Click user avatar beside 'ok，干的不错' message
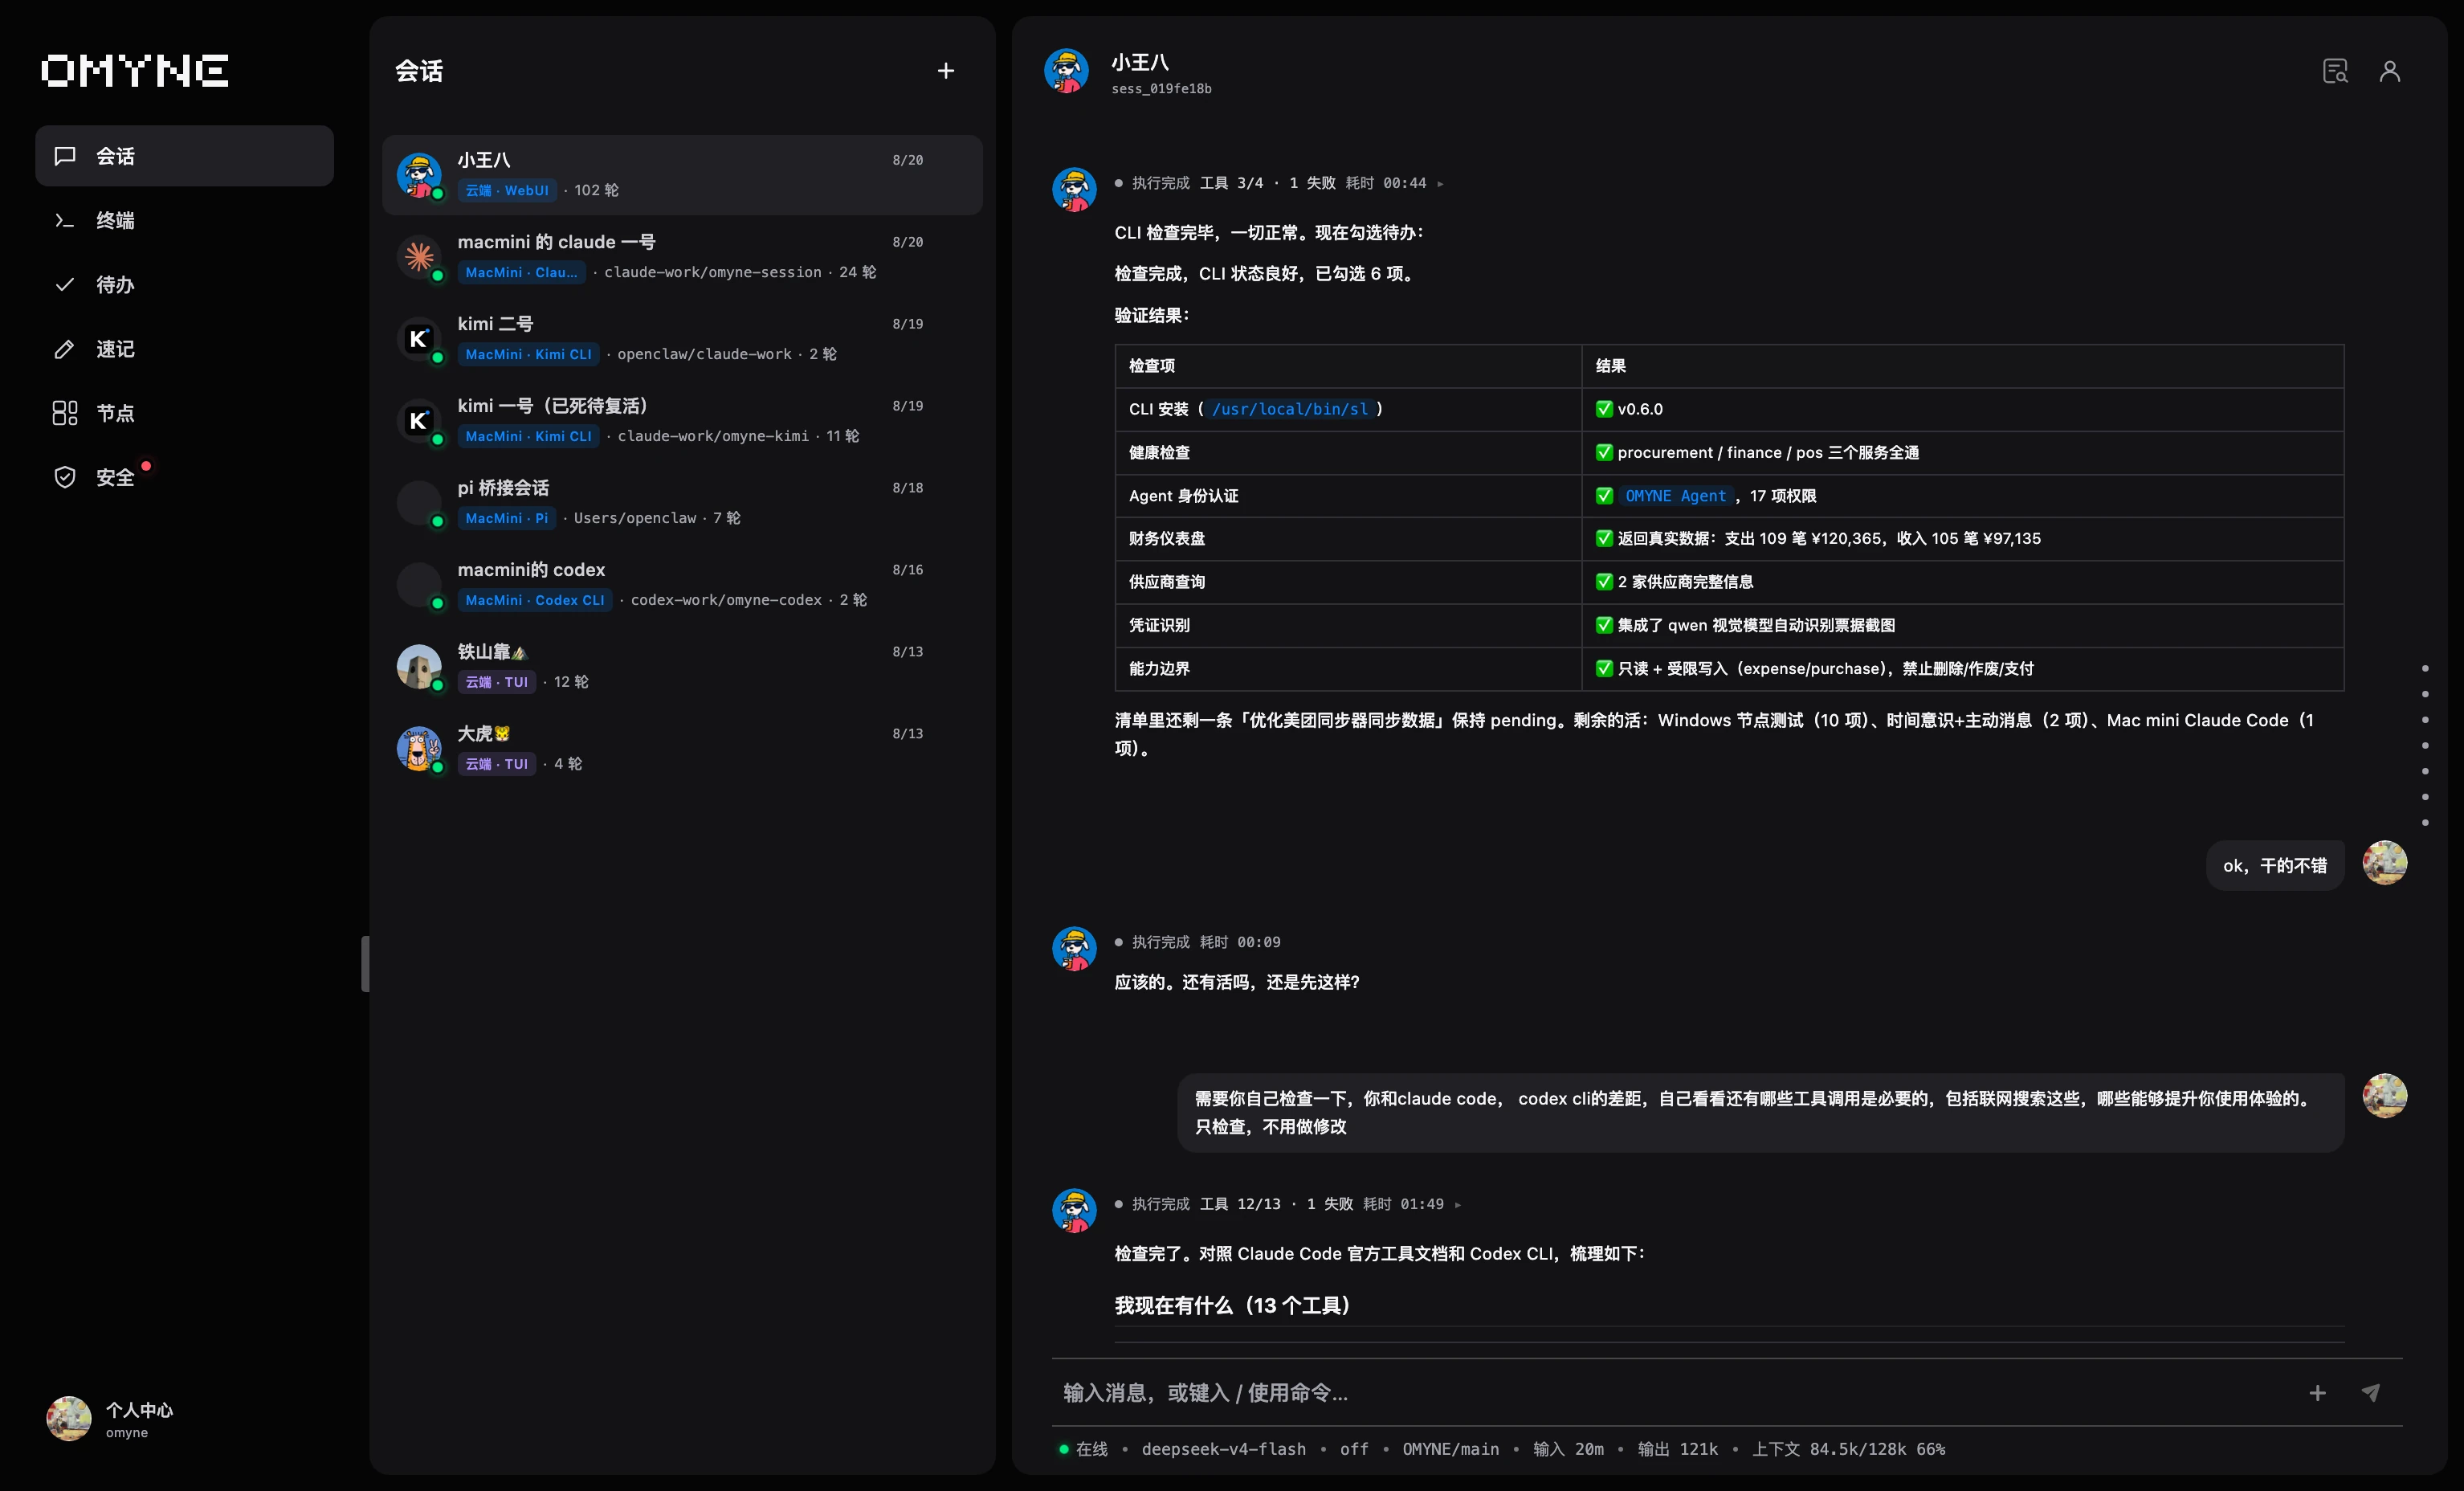 2384,863
